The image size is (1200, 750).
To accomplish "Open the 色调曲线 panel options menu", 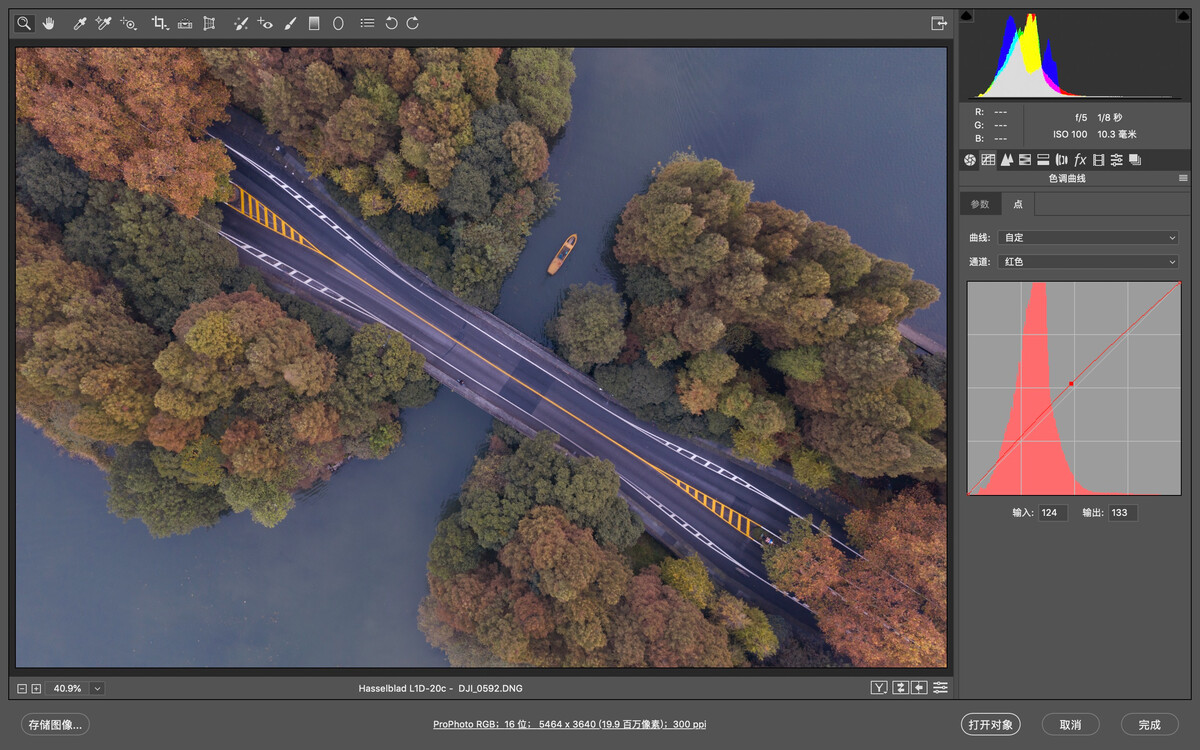I will click(x=1183, y=178).
